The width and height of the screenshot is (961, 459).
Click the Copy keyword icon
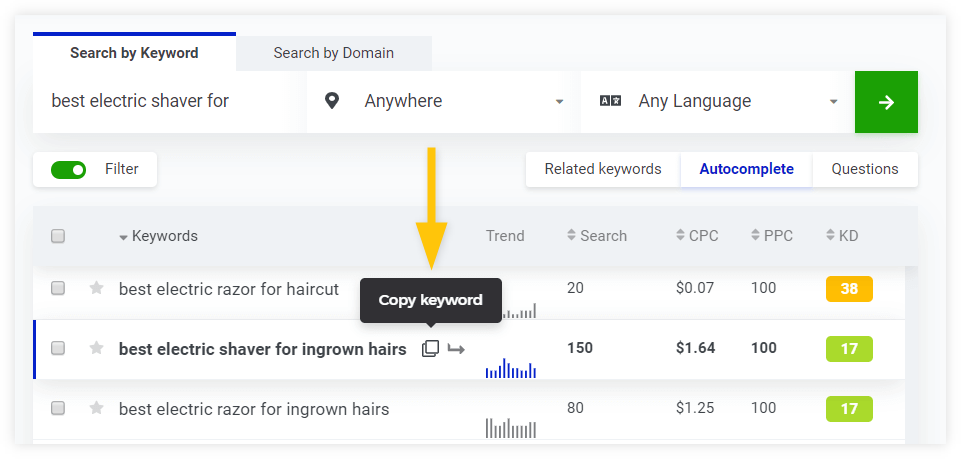[430, 349]
